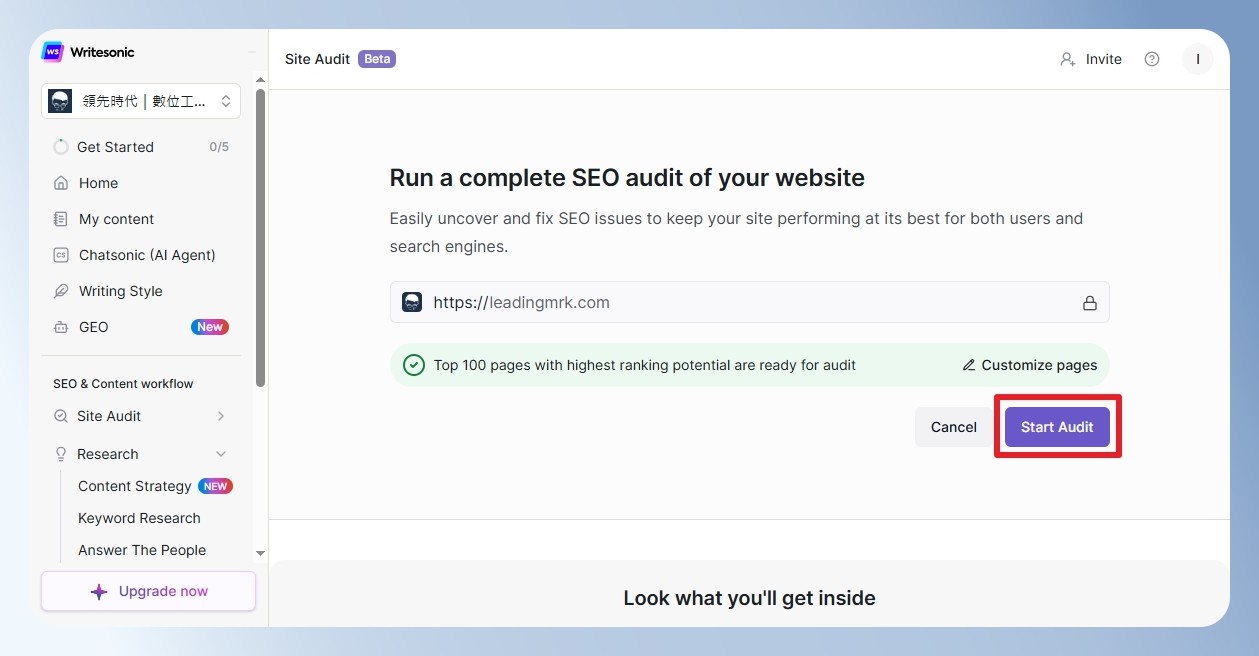The height and width of the screenshot is (656, 1259).
Task: Click the pencil icon for Customize pages
Action: [969, 365]
